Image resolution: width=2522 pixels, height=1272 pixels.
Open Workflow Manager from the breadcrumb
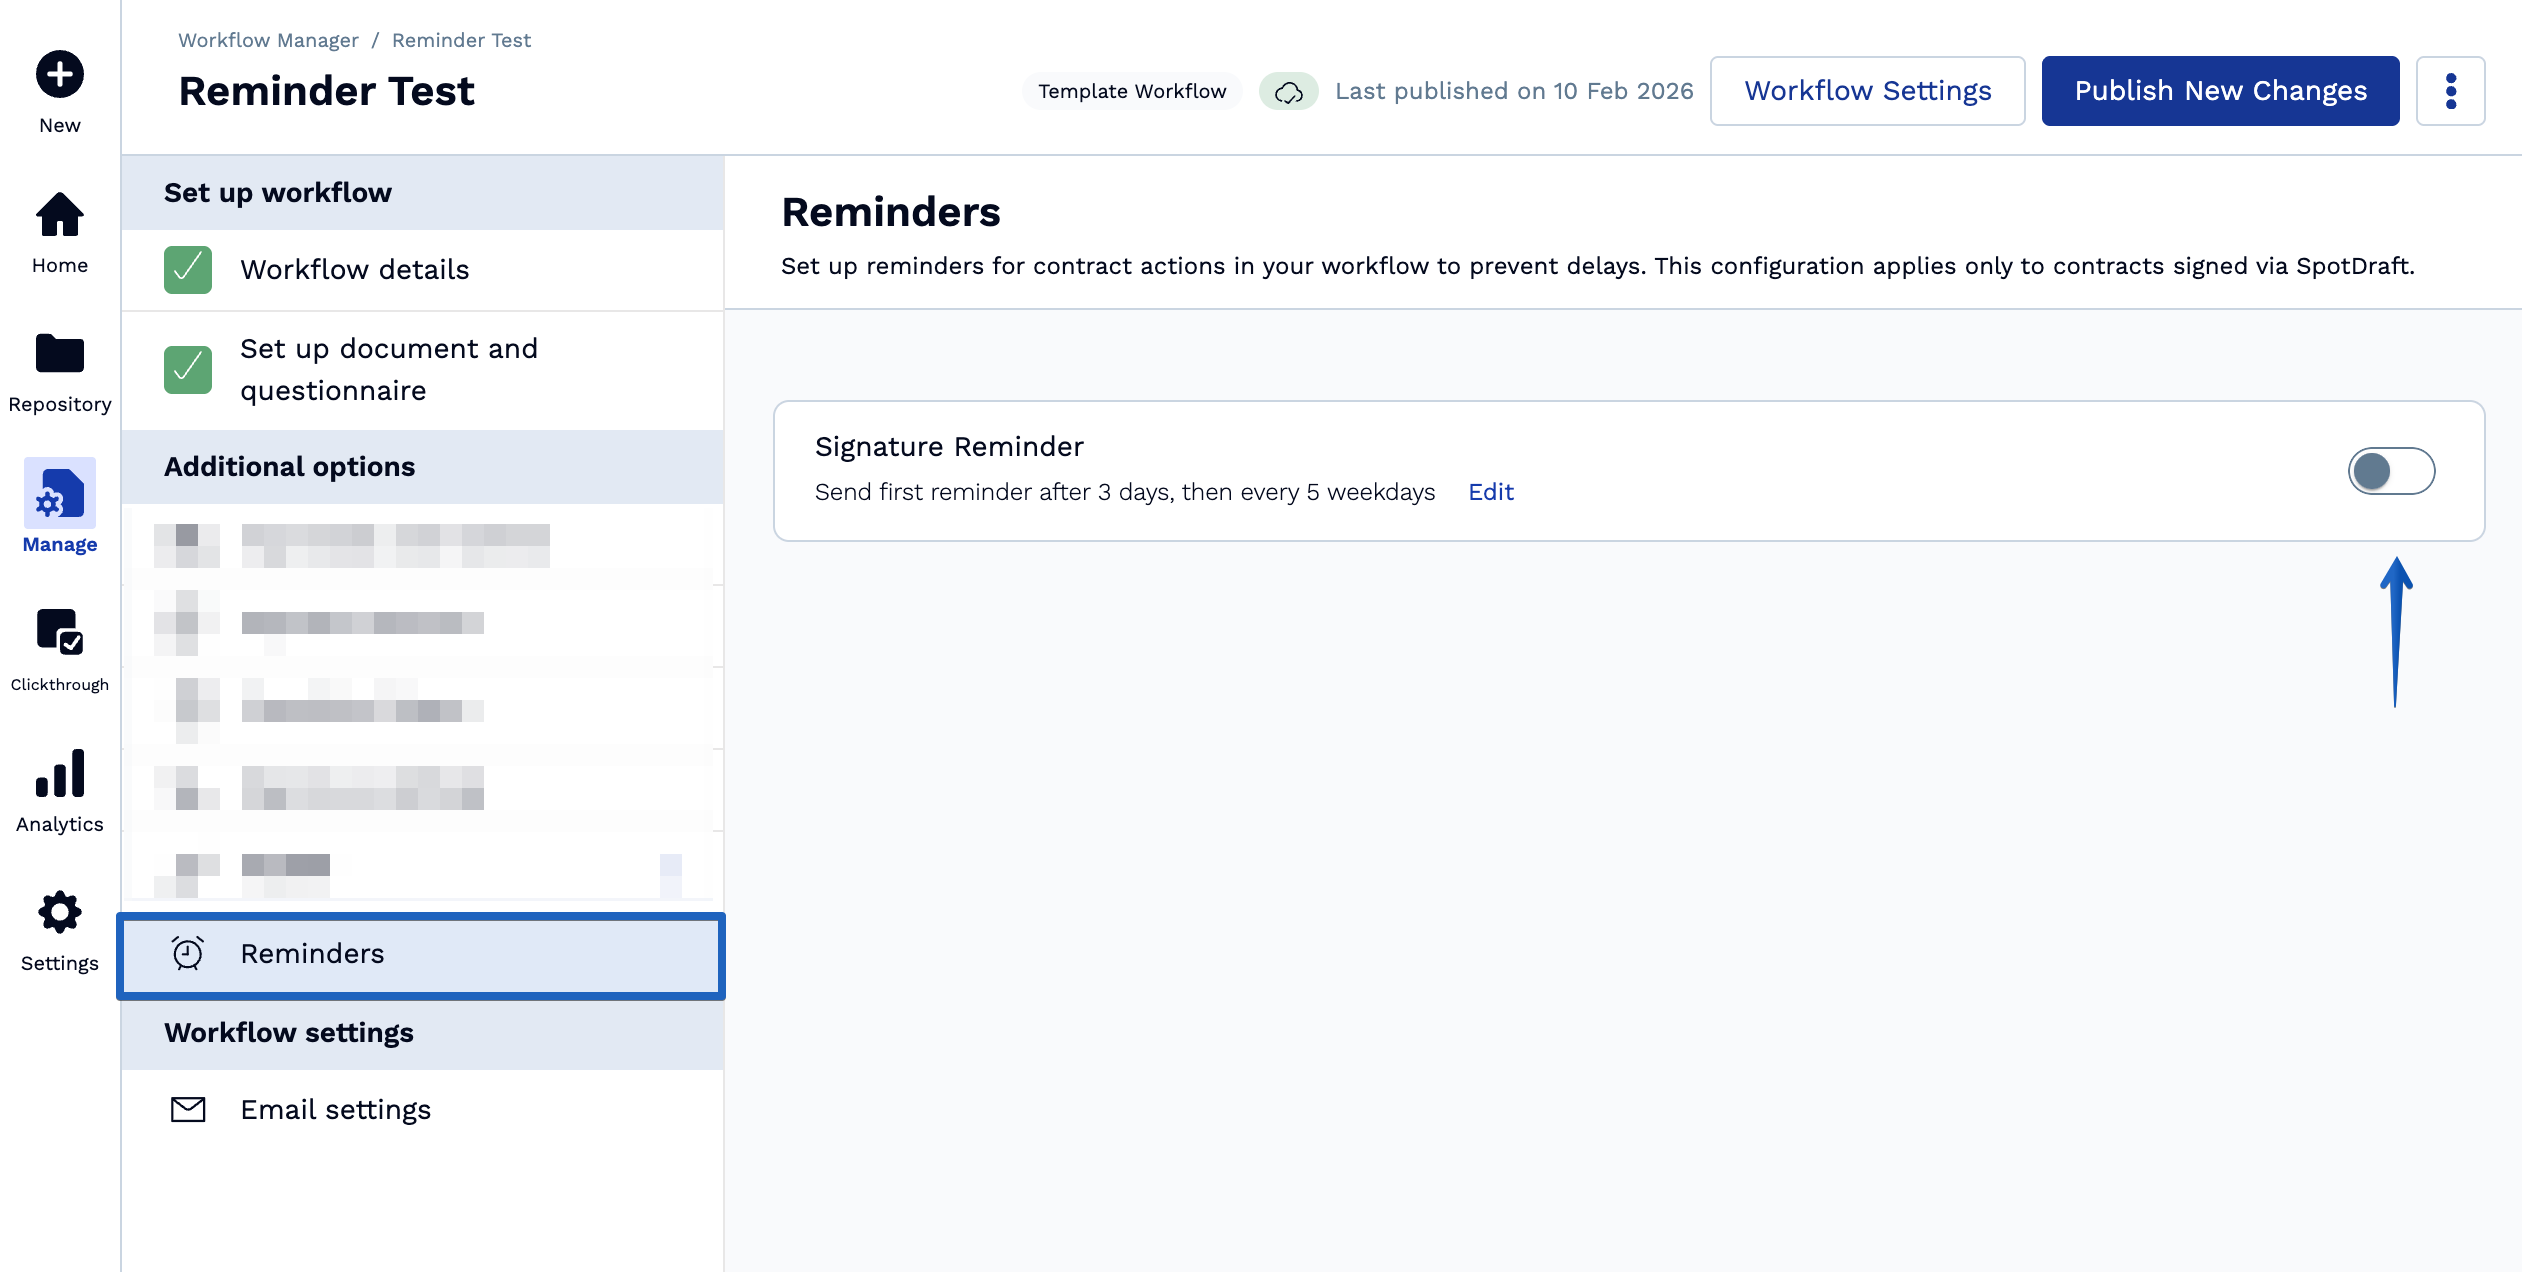coord(267,40)
